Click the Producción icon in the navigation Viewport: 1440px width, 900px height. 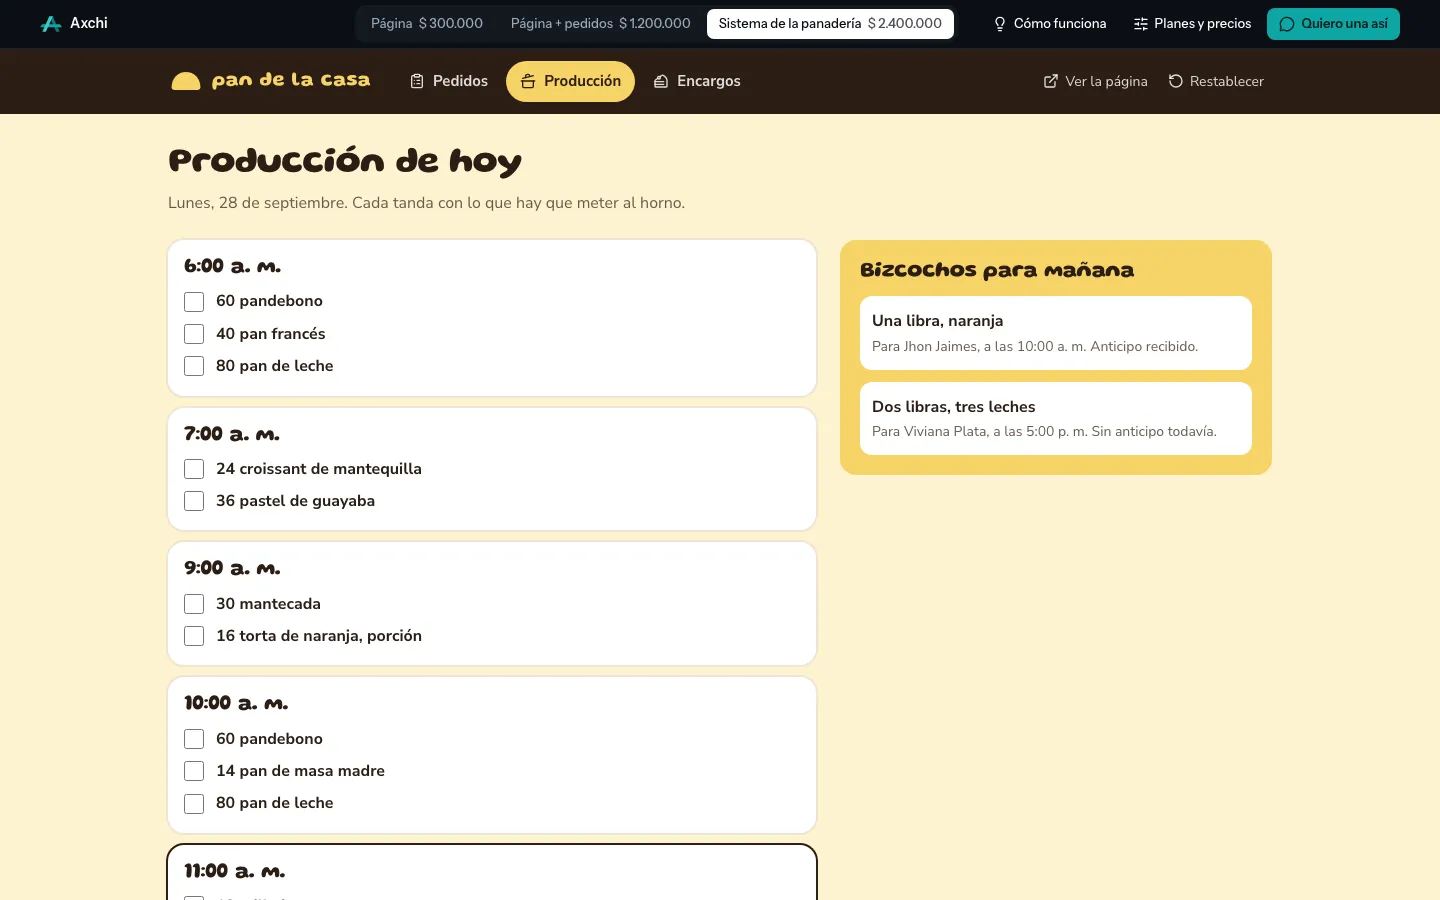pyautogui.click(x=528, y=81)
